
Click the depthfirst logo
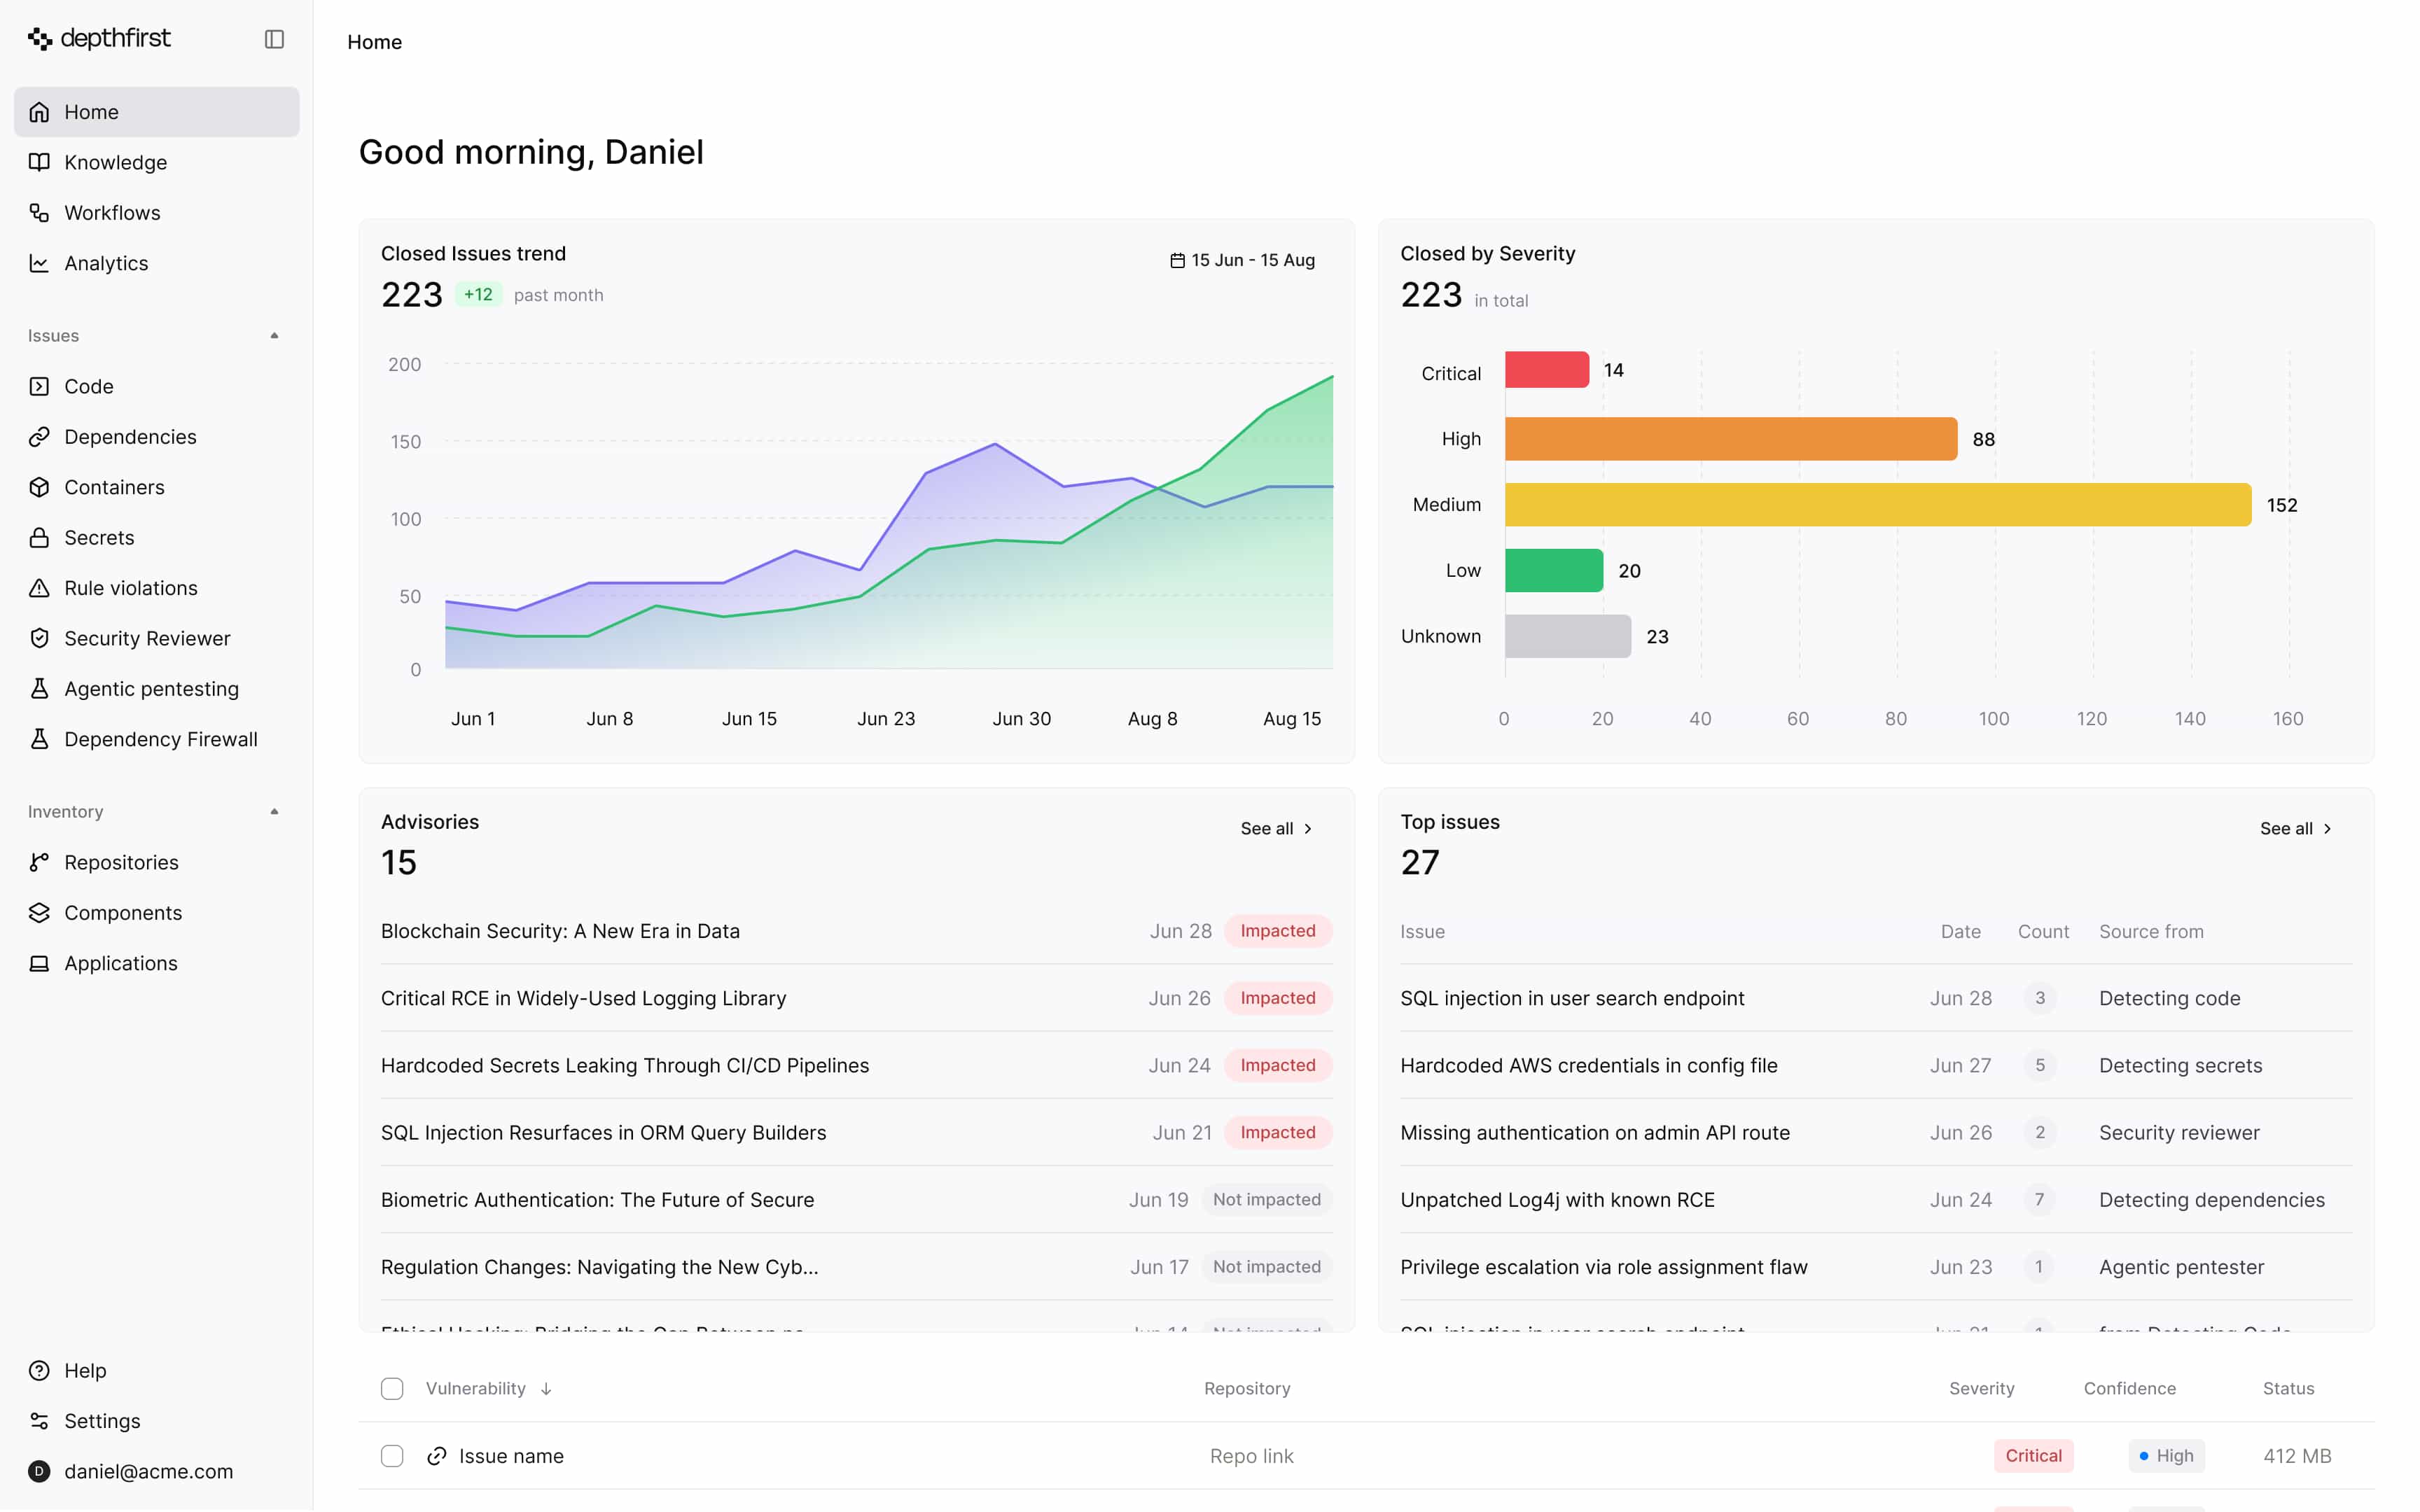click(99, 39)
